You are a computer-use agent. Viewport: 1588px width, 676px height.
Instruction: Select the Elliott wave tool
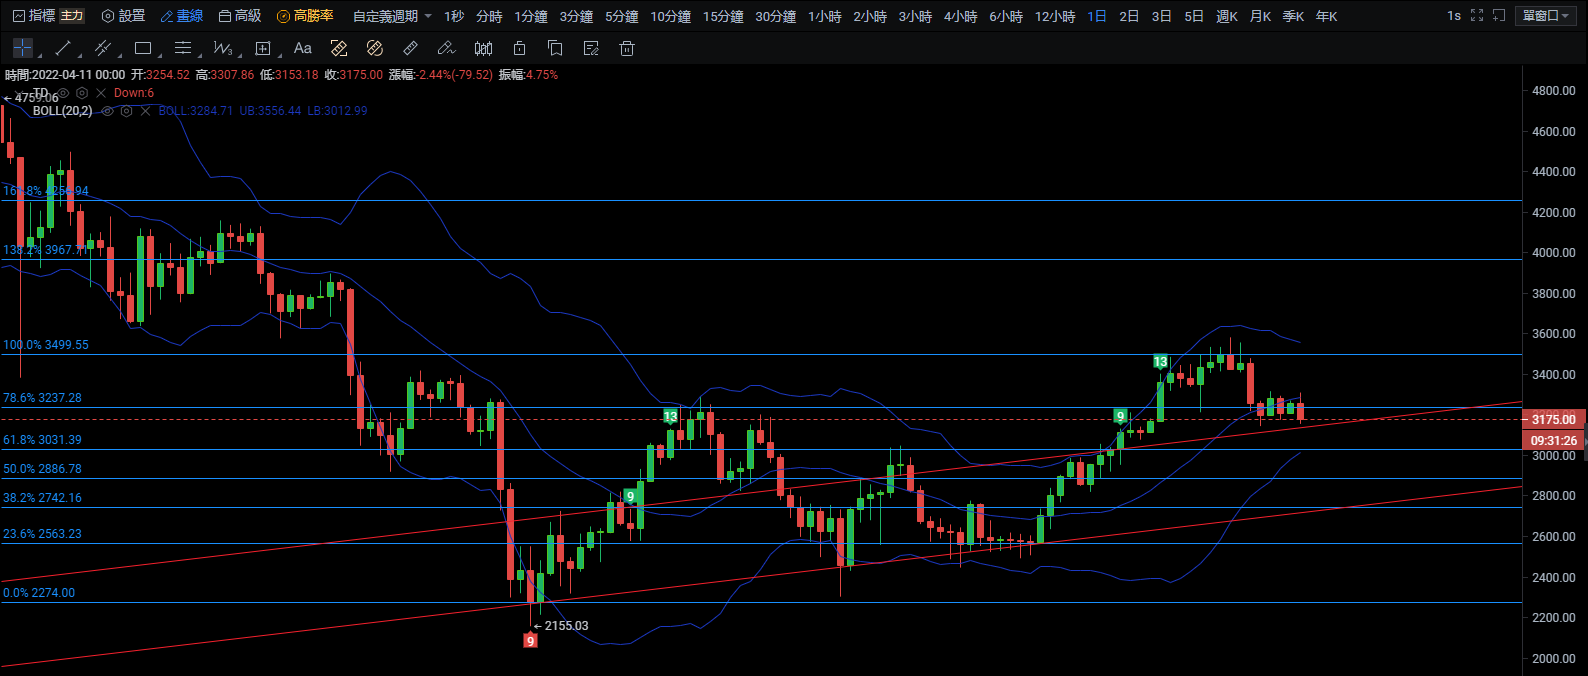coord(222,48)
